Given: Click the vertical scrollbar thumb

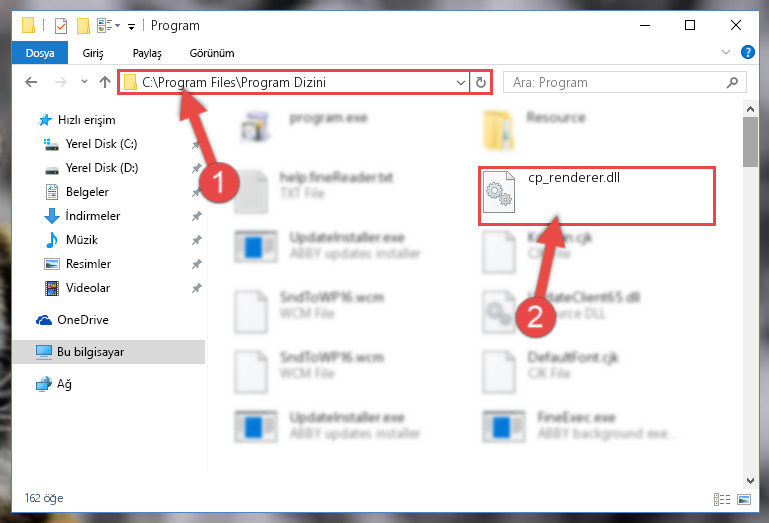Looking at the screenshot, I should pyautogui.click(x=750, y=142).
